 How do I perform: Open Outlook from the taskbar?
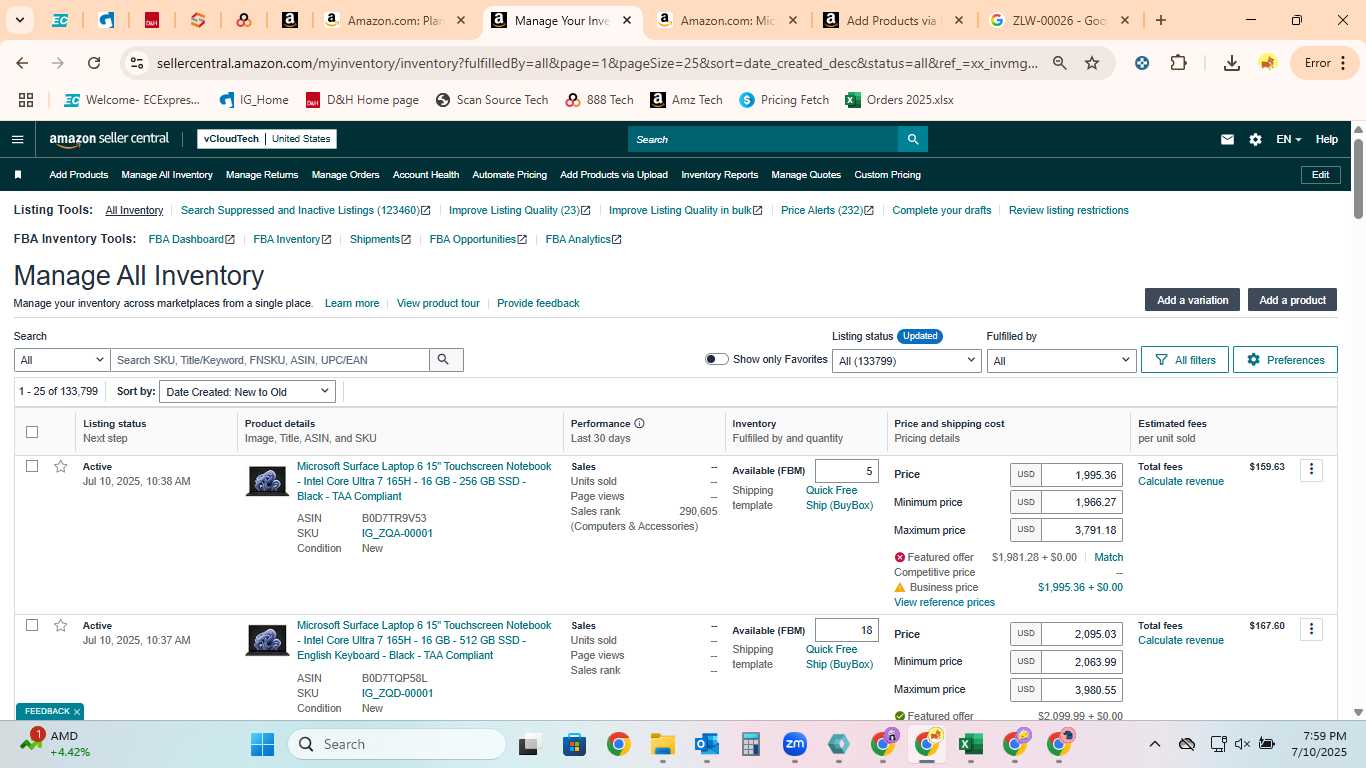(x=707, y=744)
